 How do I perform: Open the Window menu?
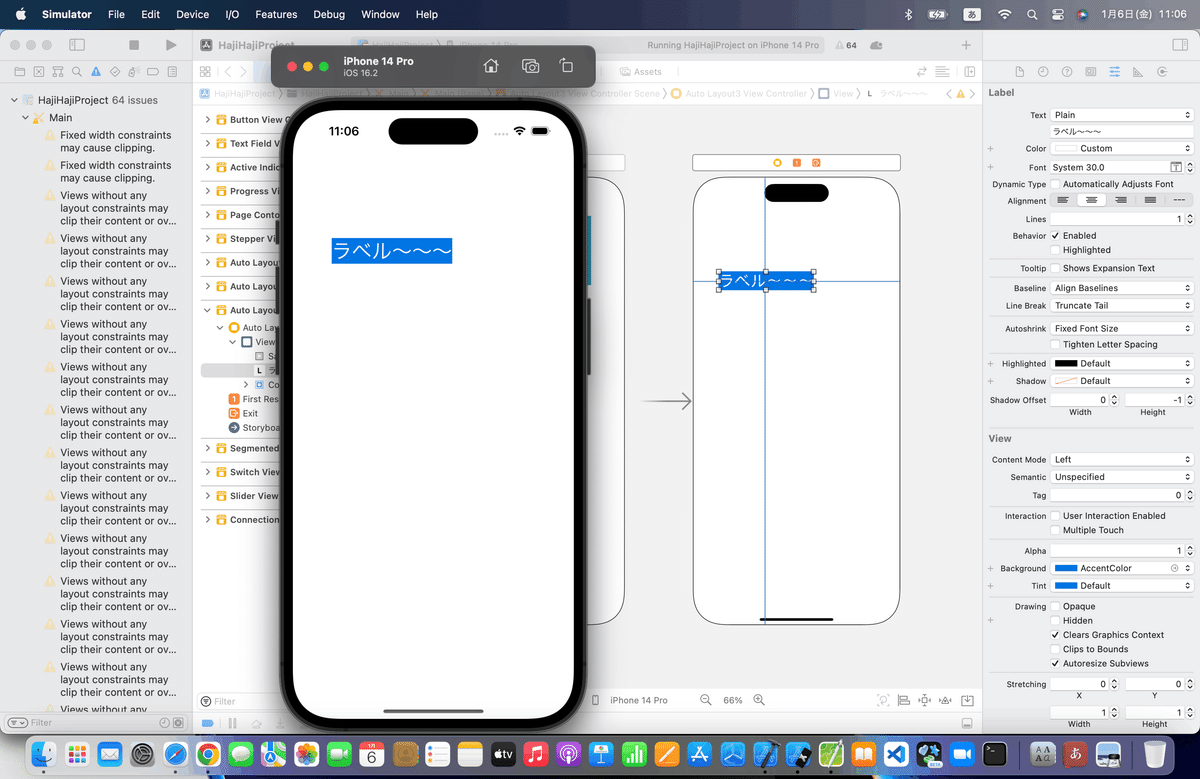pos(380,14)
